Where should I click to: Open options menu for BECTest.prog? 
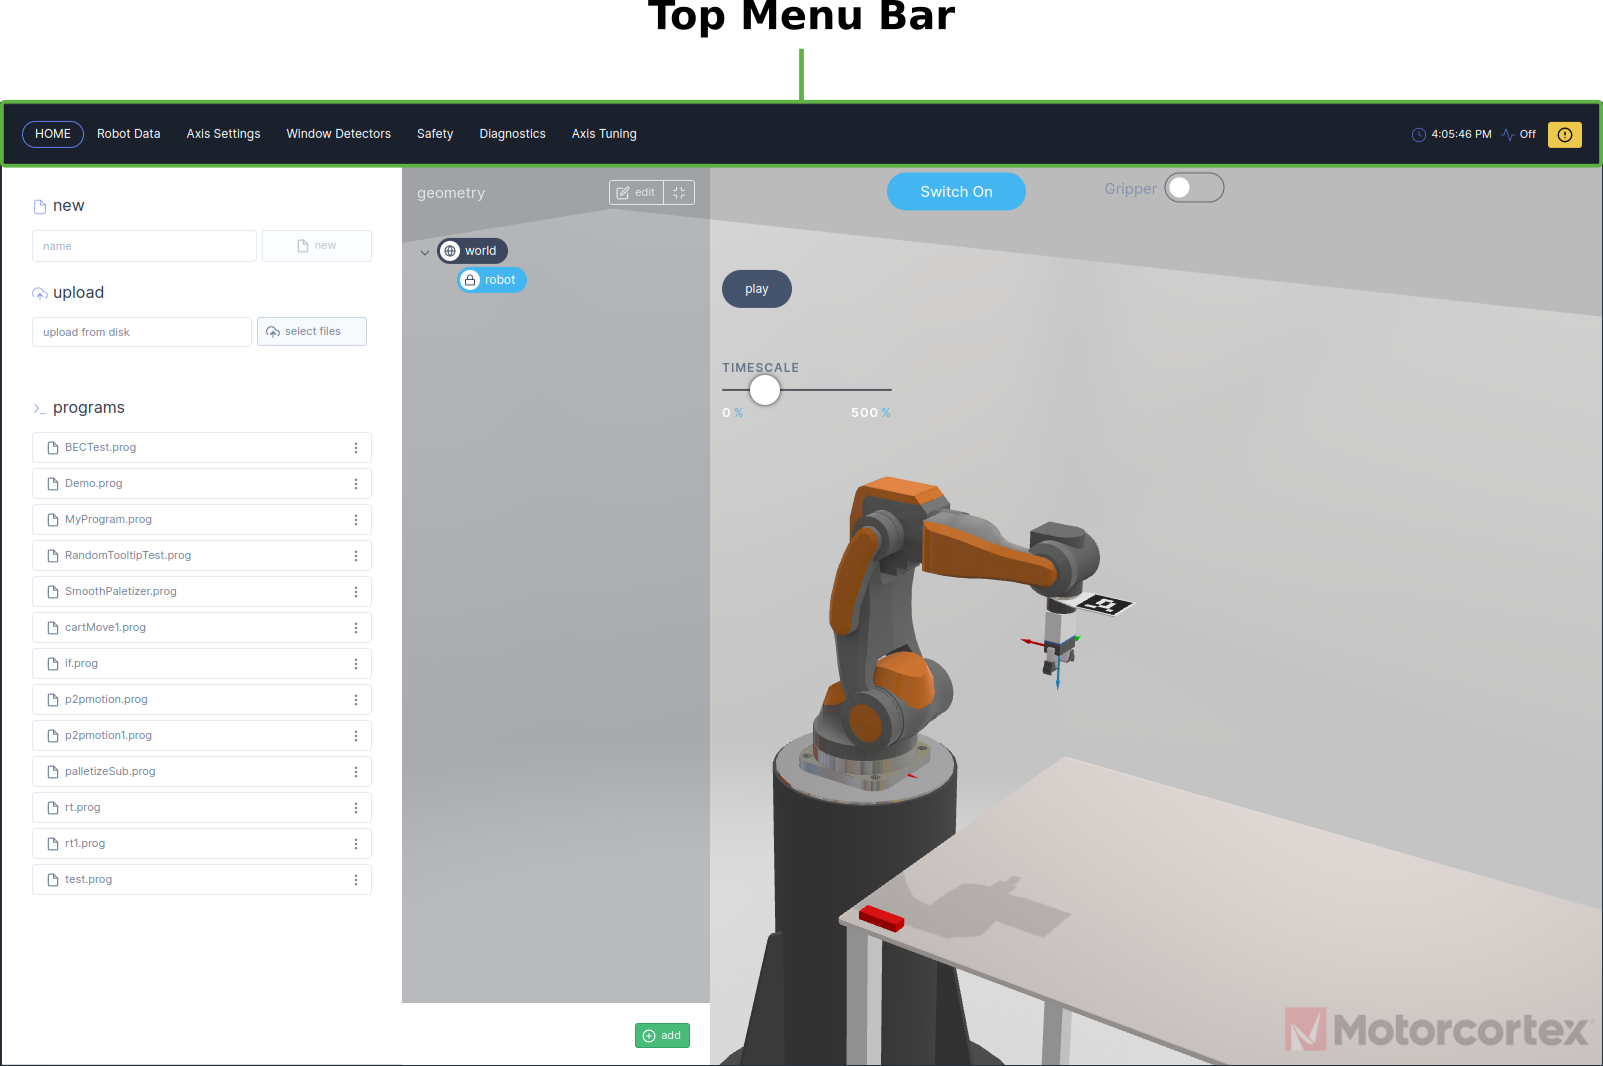(x=356, y=448)
